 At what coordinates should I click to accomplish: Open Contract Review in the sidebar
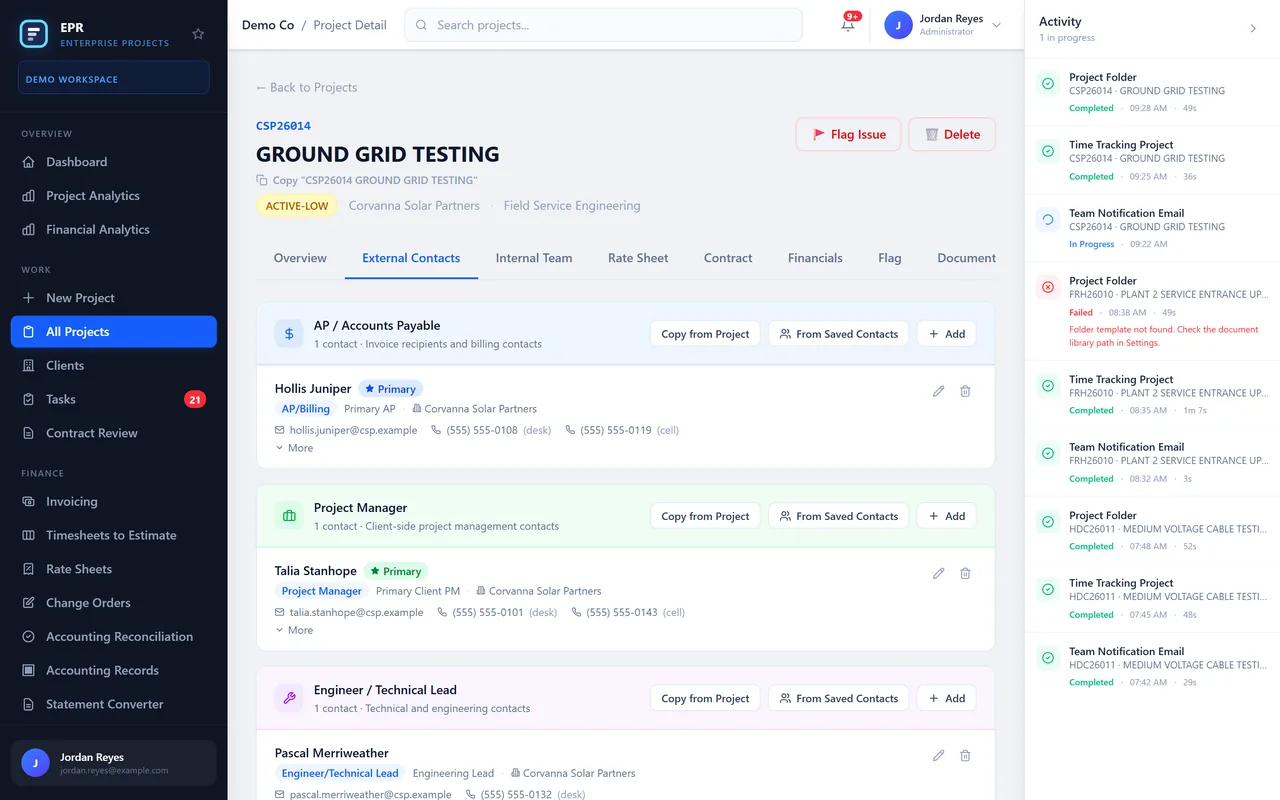pos(114,433)
